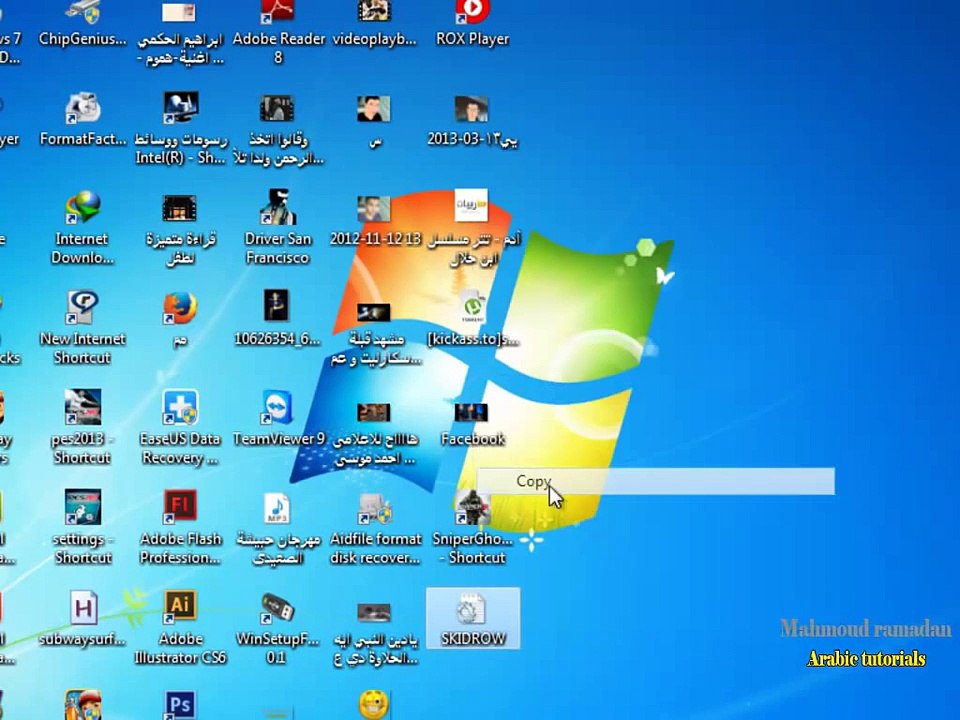Select the EaseUS Data Recovery shortcut
This screenshot has height=720, width=960.
180,427
